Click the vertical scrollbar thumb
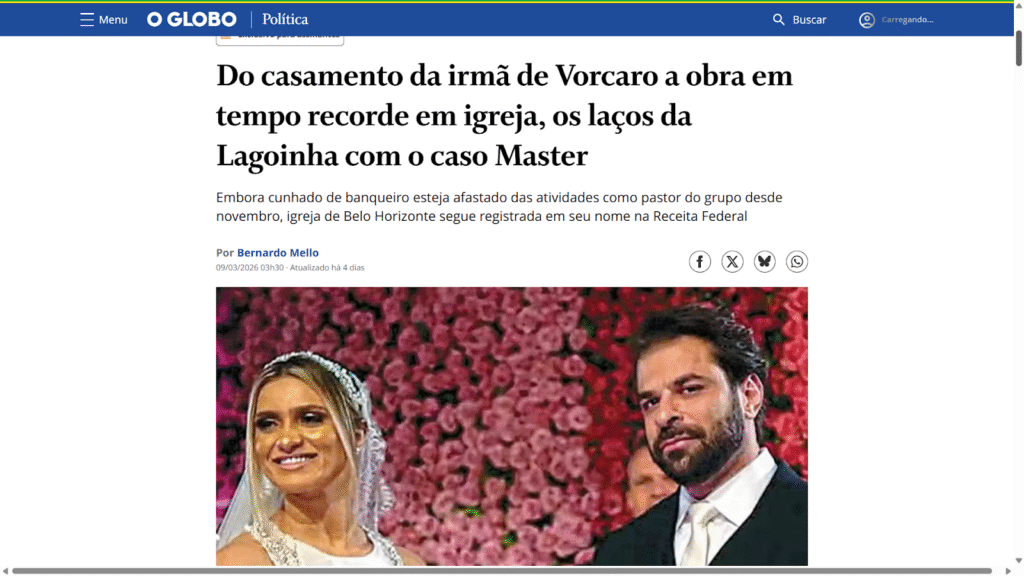The height and width of the screenshot is (576, 1024). [x=1019, y=48]
